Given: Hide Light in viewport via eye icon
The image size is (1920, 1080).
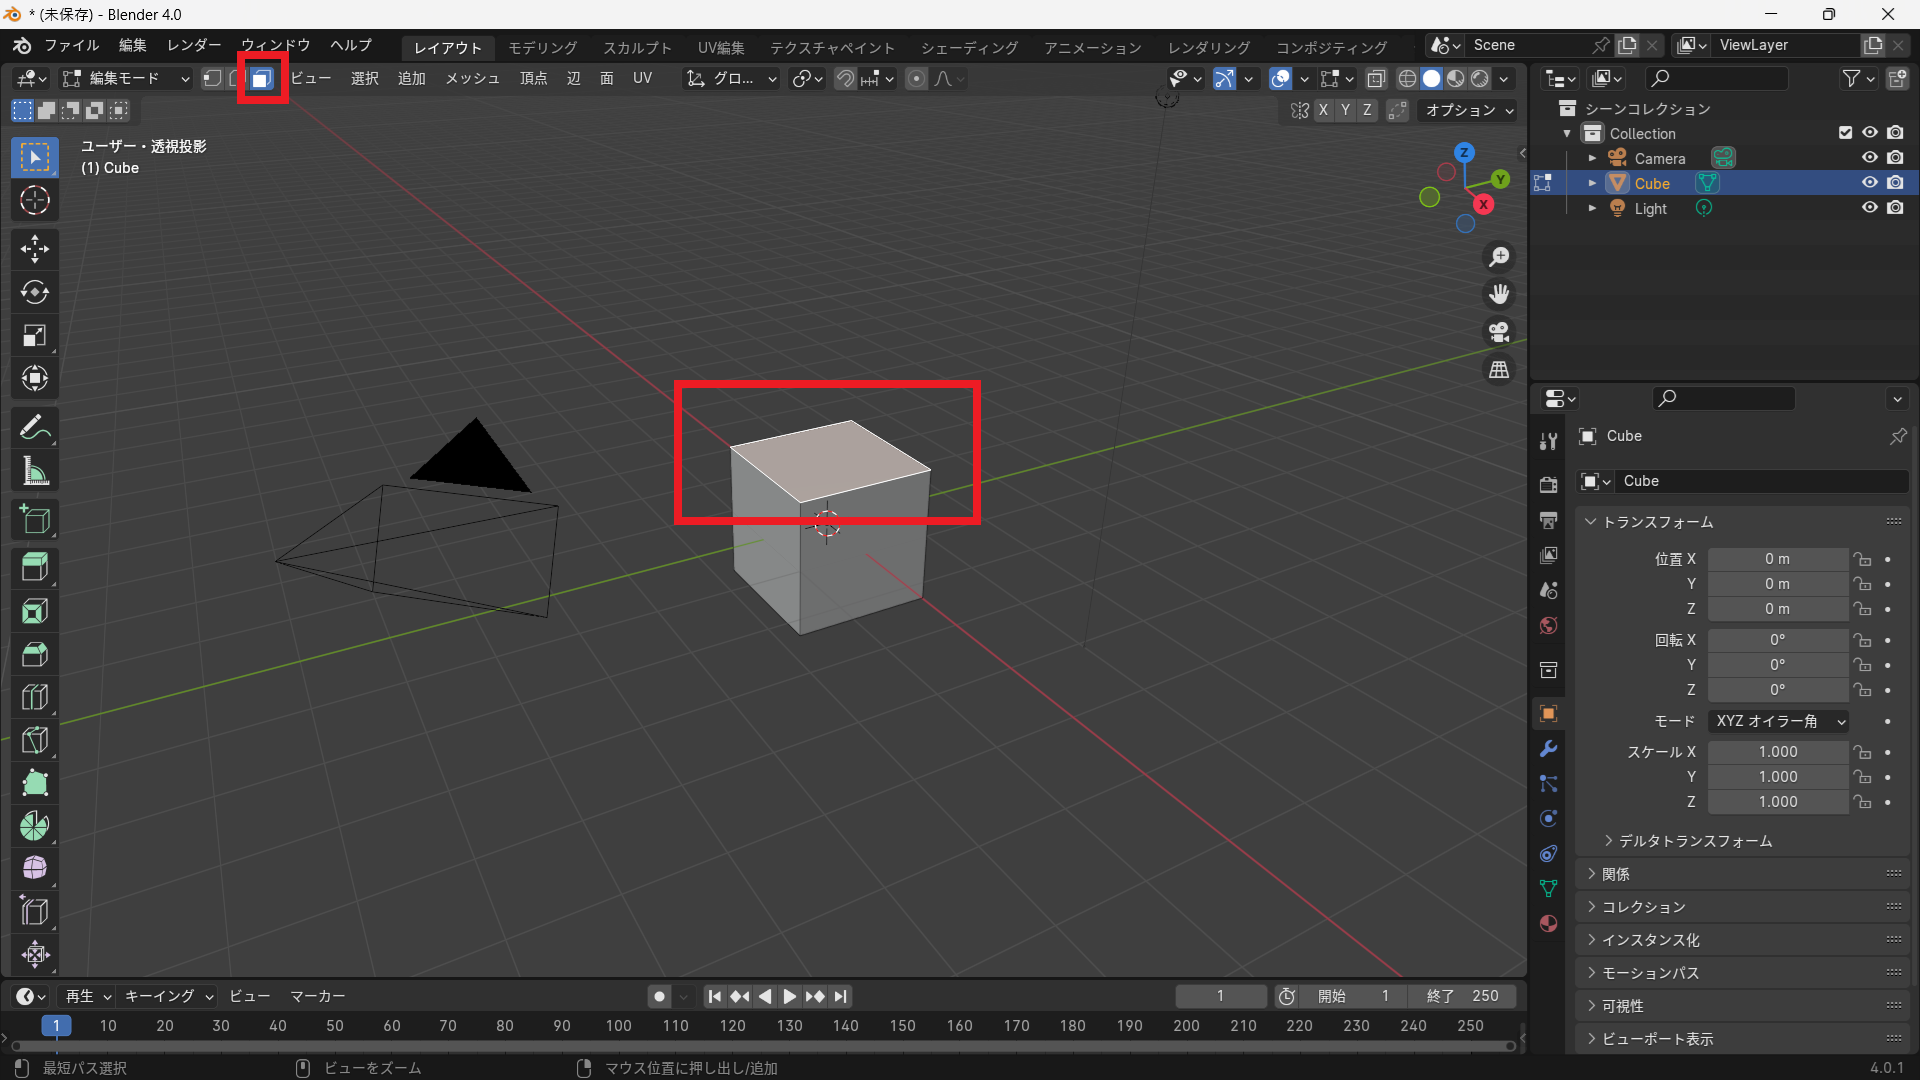Looking at the screenshot, I should point(1869,208).
